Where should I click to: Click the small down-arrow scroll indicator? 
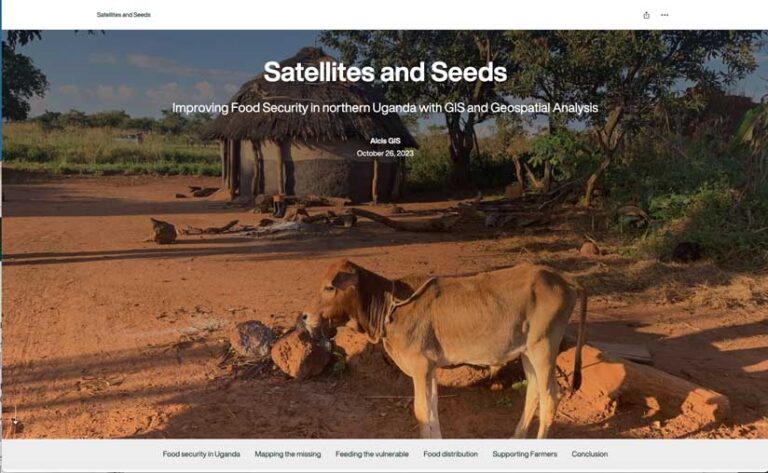[x=15, y=422]
